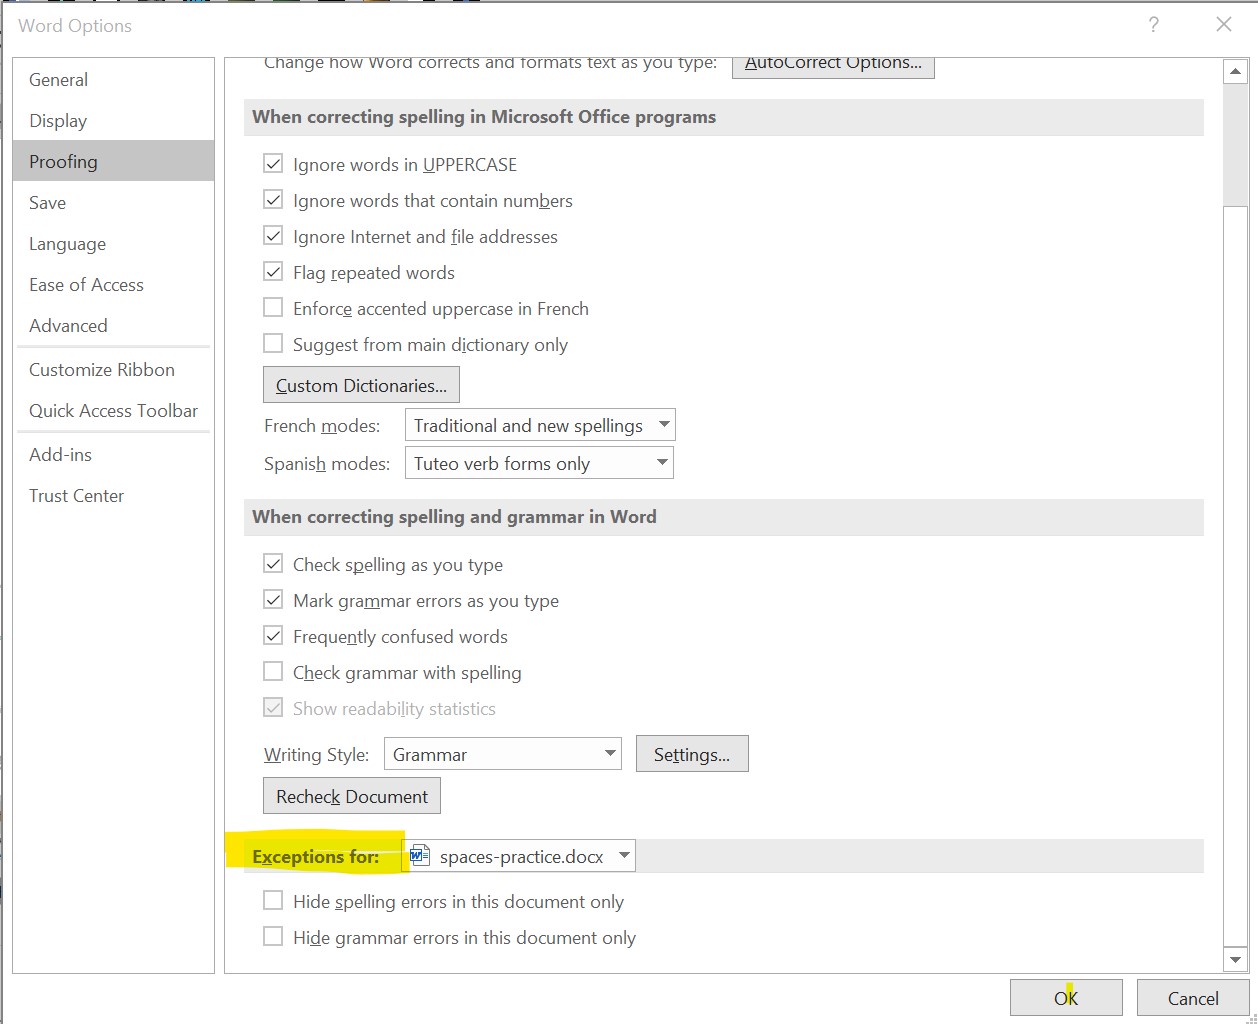The width and height of the screenshot is (1258, 1024).
Task: Open the Customize Ribbon category
Action: point(102,370)
